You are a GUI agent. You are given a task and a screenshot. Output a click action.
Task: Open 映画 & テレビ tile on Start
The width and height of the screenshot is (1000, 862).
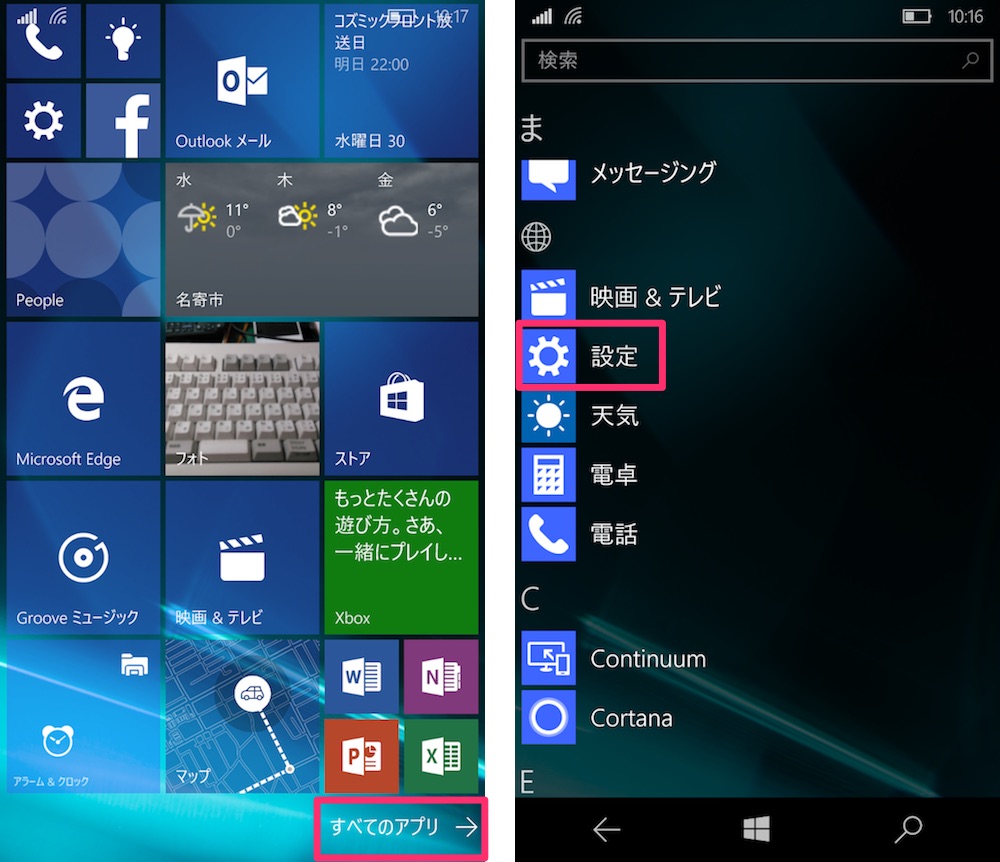(x=242, y=557)
